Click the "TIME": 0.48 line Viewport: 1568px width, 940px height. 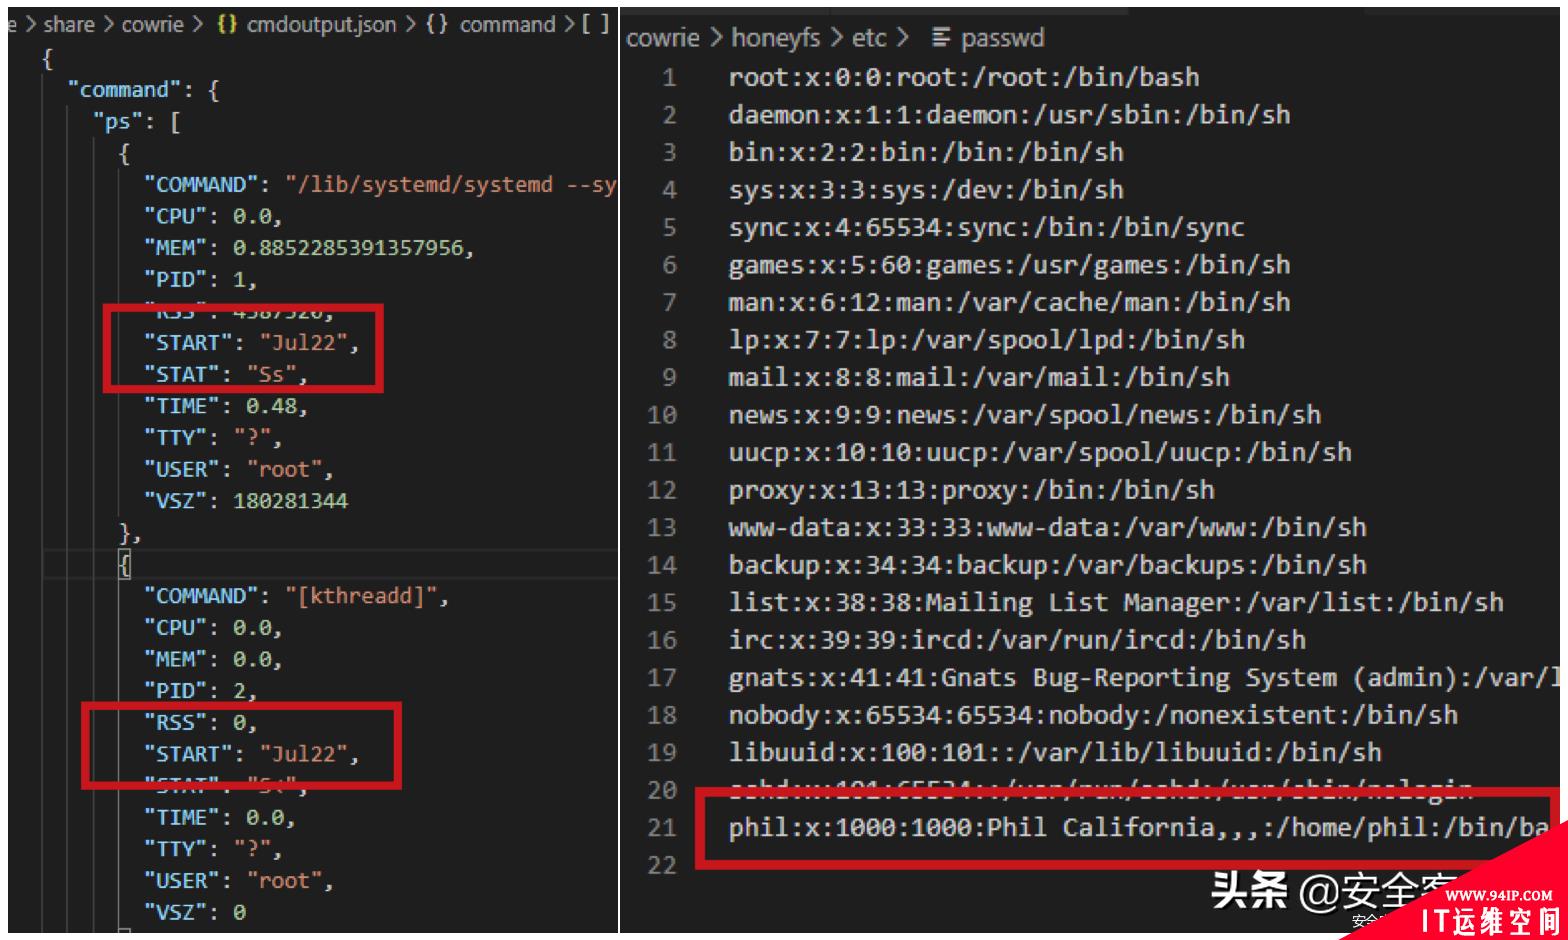pos(225,406)
